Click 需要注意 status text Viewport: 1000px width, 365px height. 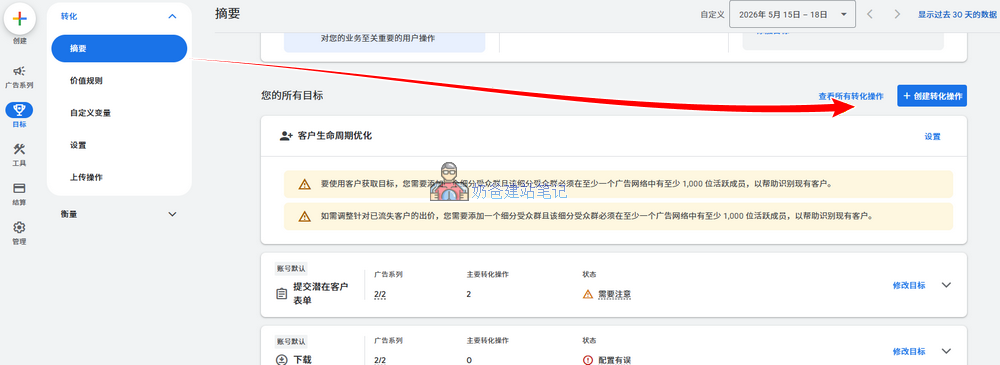[614, 294]
